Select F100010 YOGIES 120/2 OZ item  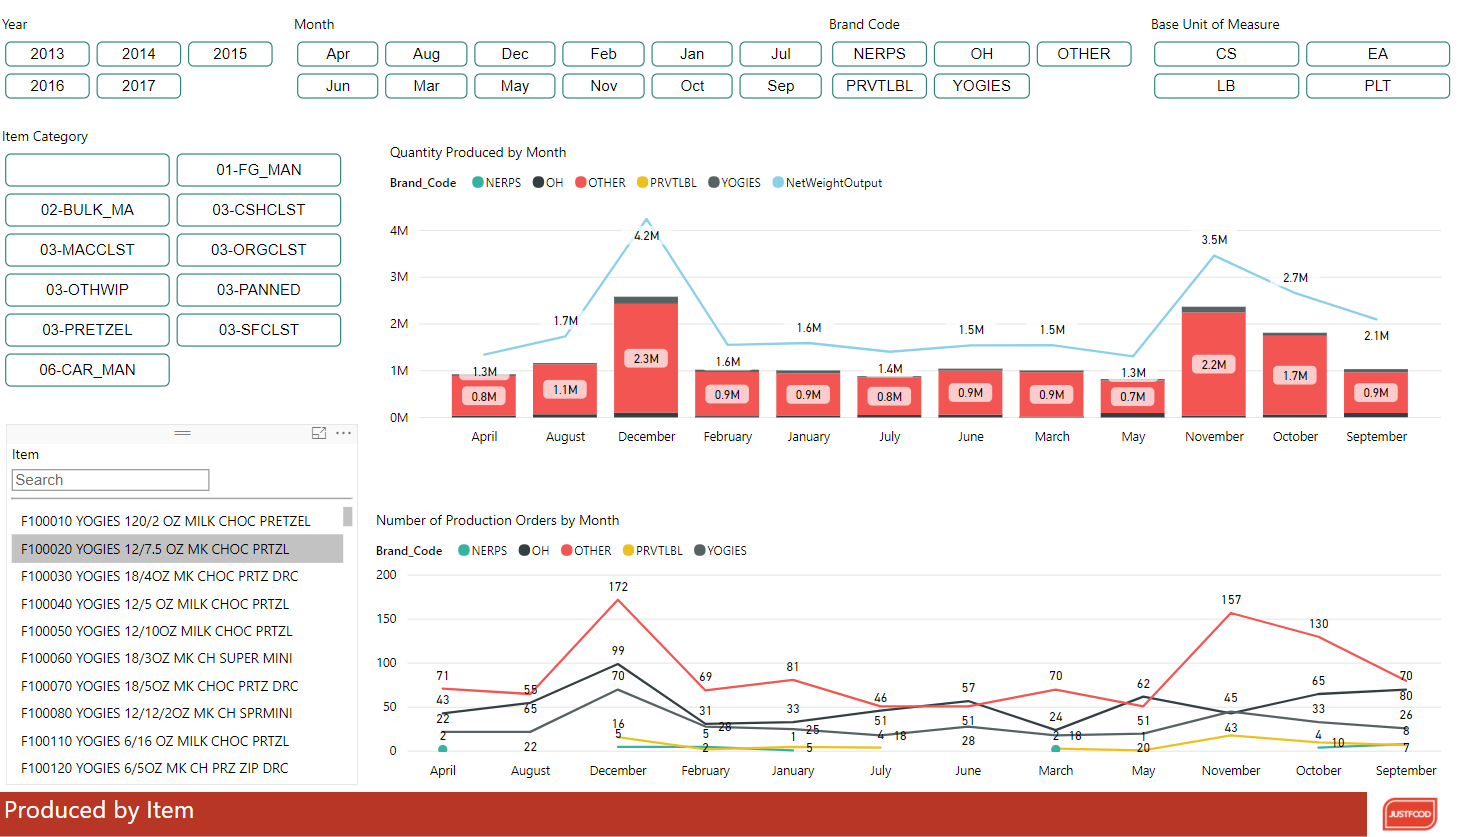(x=166, y=521)
